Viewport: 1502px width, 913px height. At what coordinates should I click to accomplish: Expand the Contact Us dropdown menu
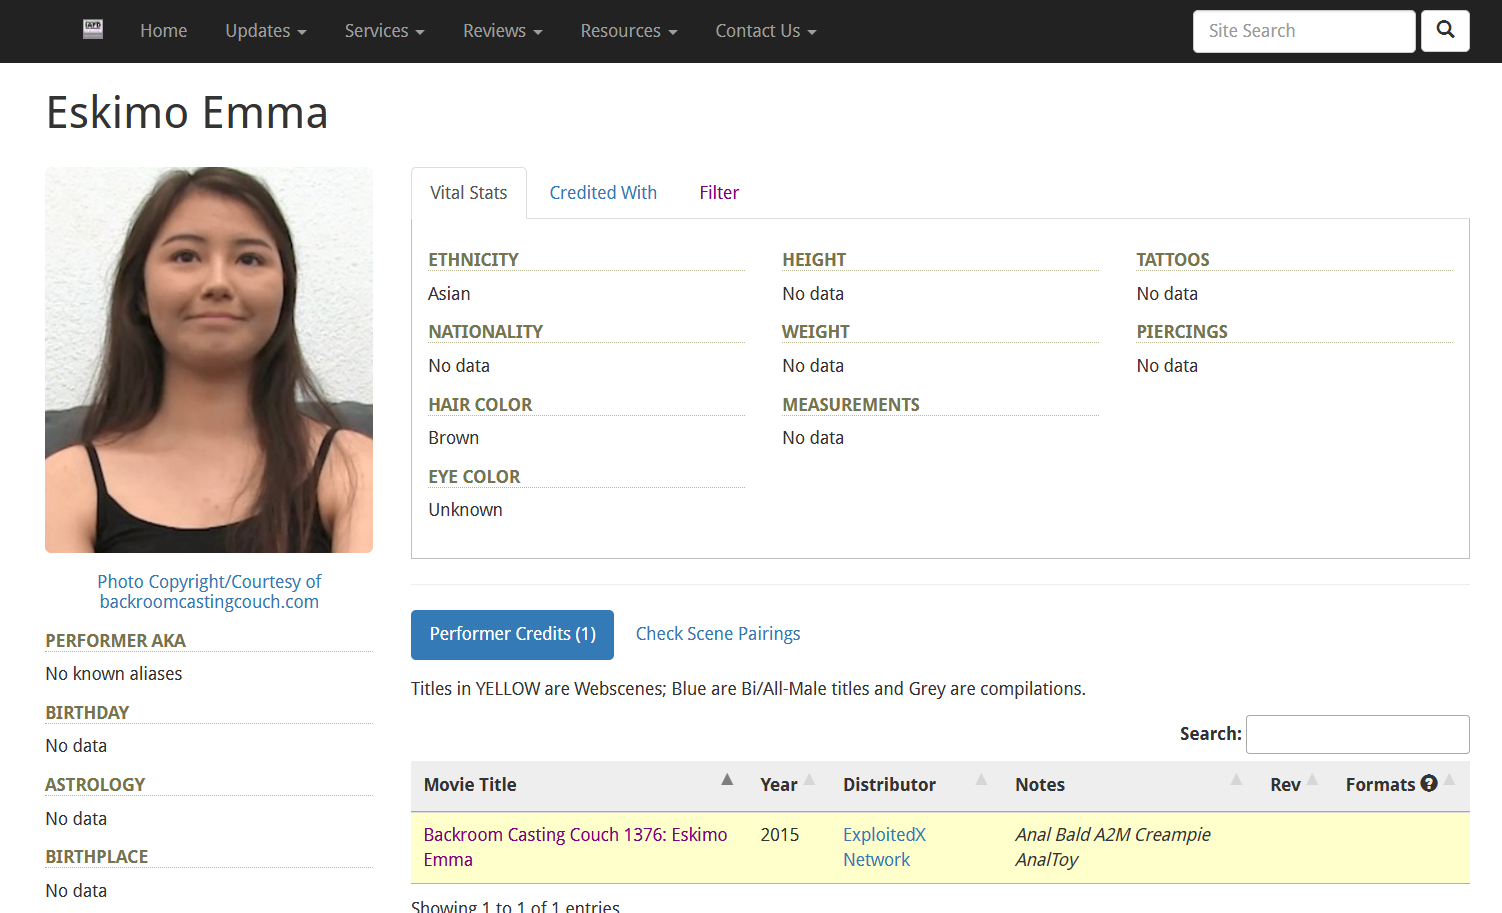coord(766,31)
